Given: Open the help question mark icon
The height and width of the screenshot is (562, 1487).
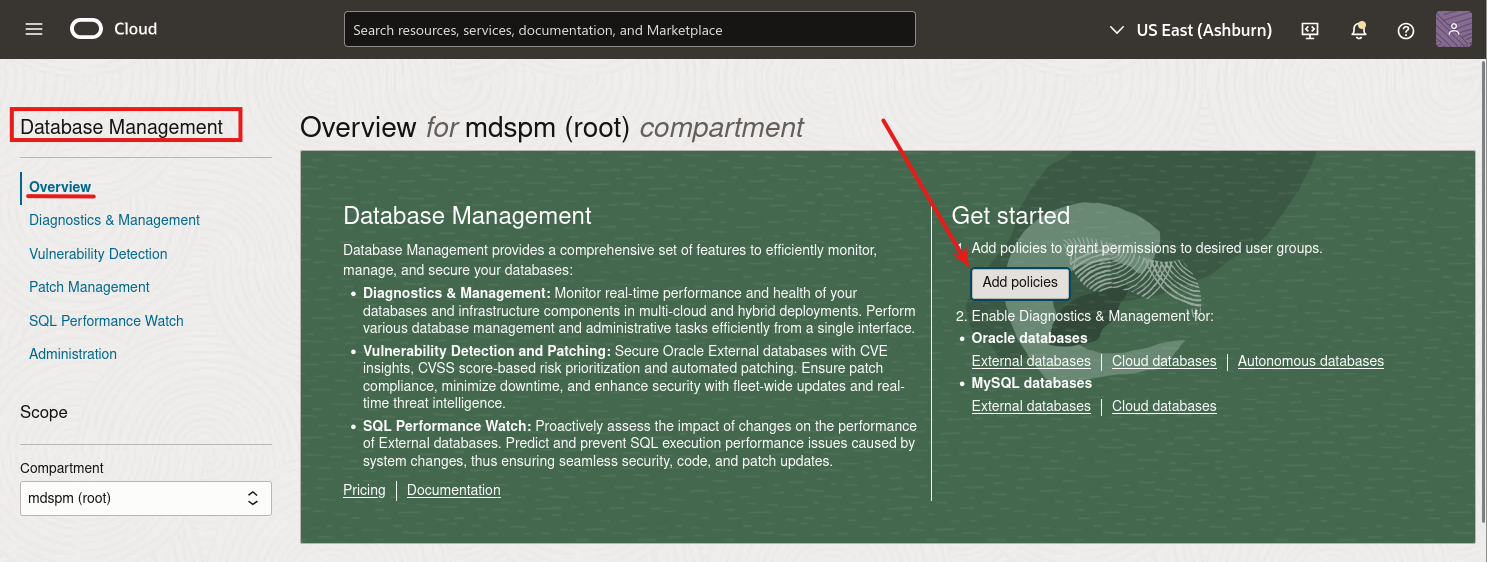Looking at the screenshot, I should tap(1406, 30).
